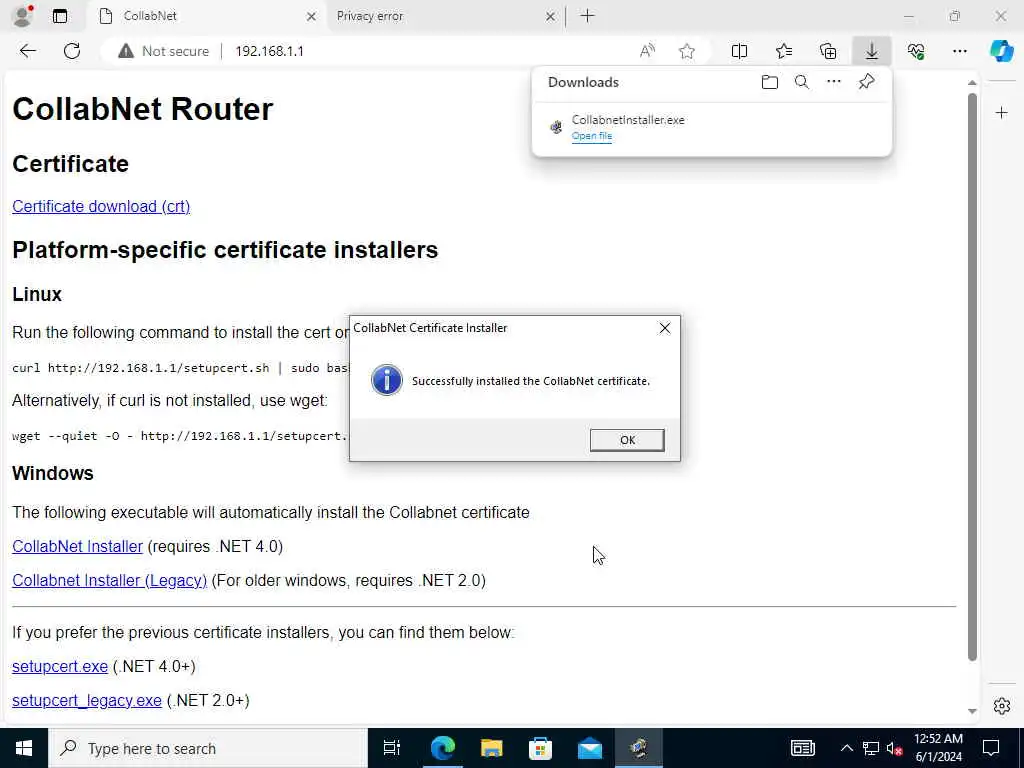The image size is (1024, 768).
Task: Open Task View on taskbar
Action: (x=392, y=748)
